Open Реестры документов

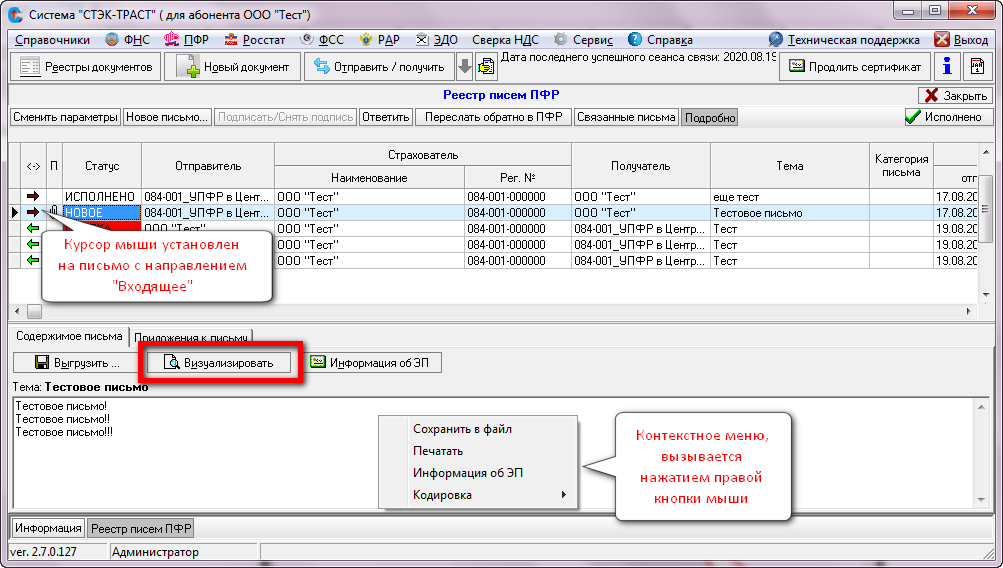click(86, 67)
